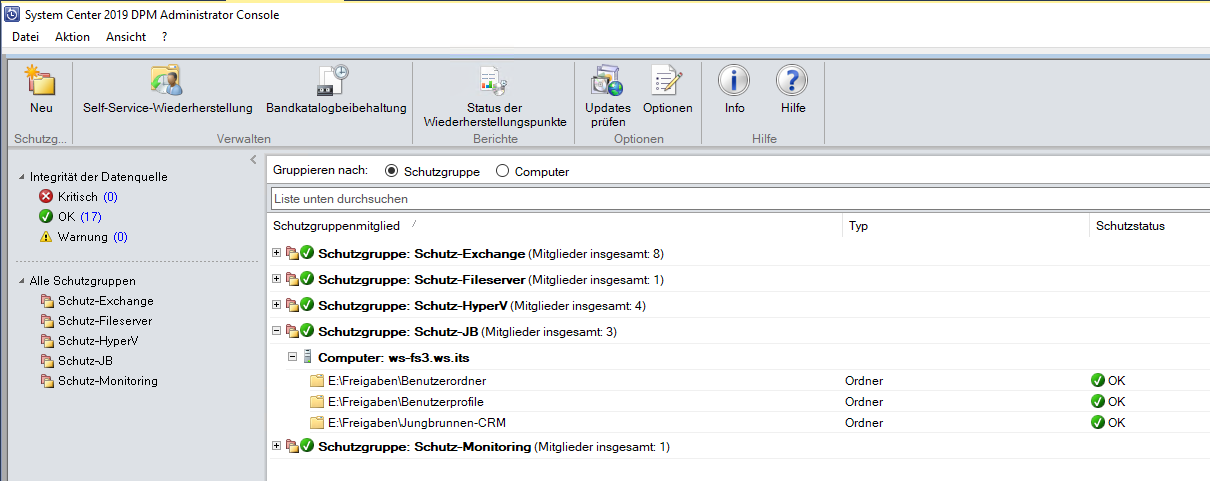The width and height of the screenshot is (1210, 481).
Task: Click yellow Warnung status icon
Action: 45,237
